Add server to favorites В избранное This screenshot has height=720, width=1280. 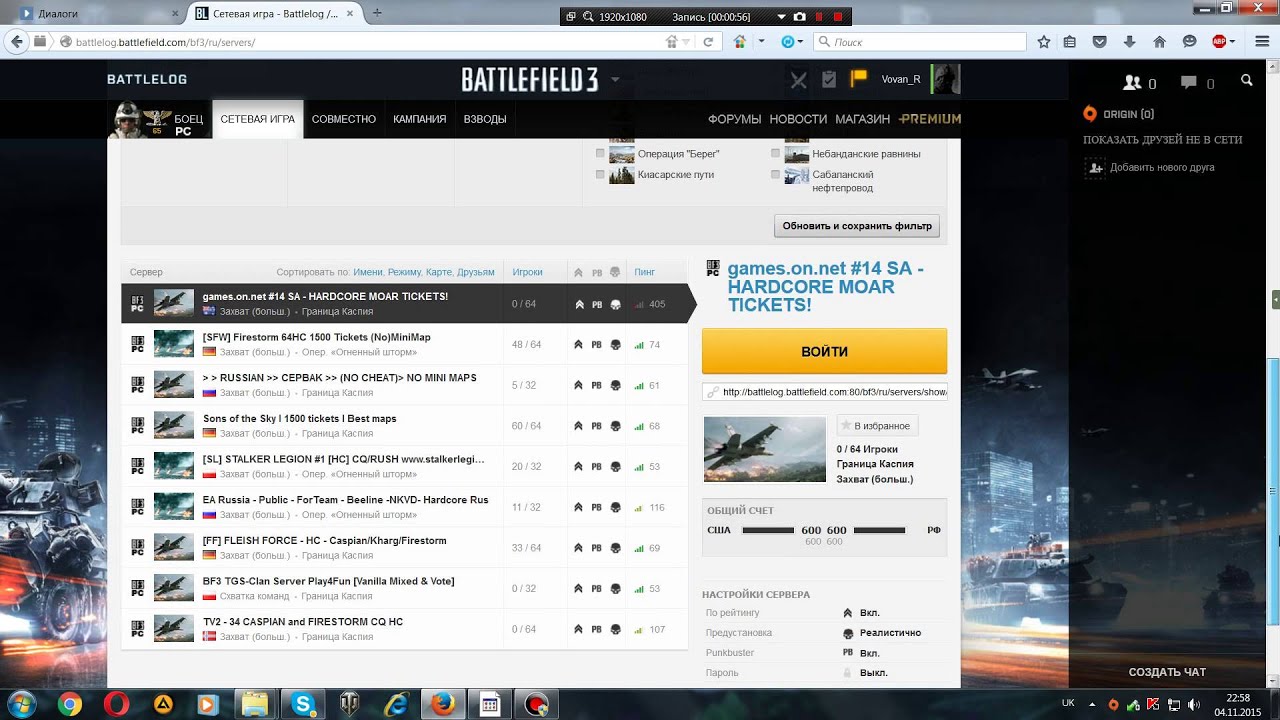pyautogui.click(x=877, y=426)
